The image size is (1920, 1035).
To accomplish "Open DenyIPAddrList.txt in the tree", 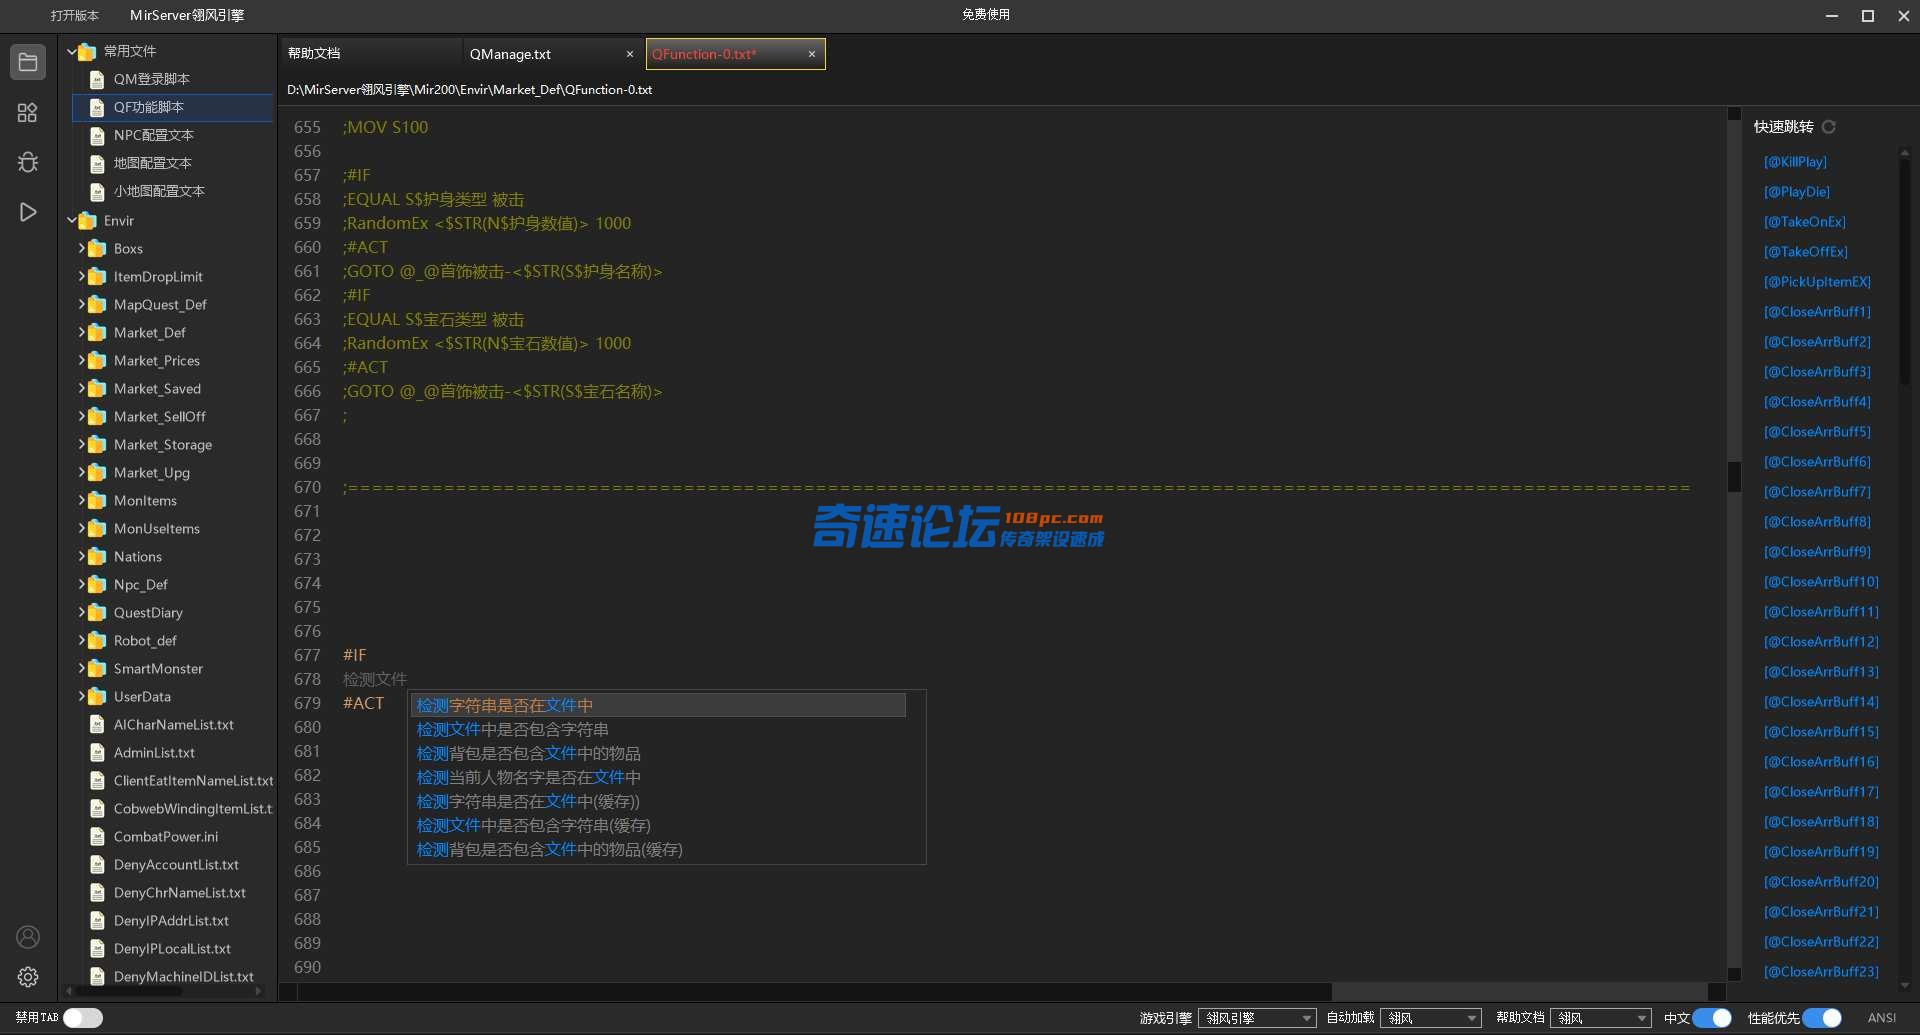I will pyautogui.click(x=171, y=920).
